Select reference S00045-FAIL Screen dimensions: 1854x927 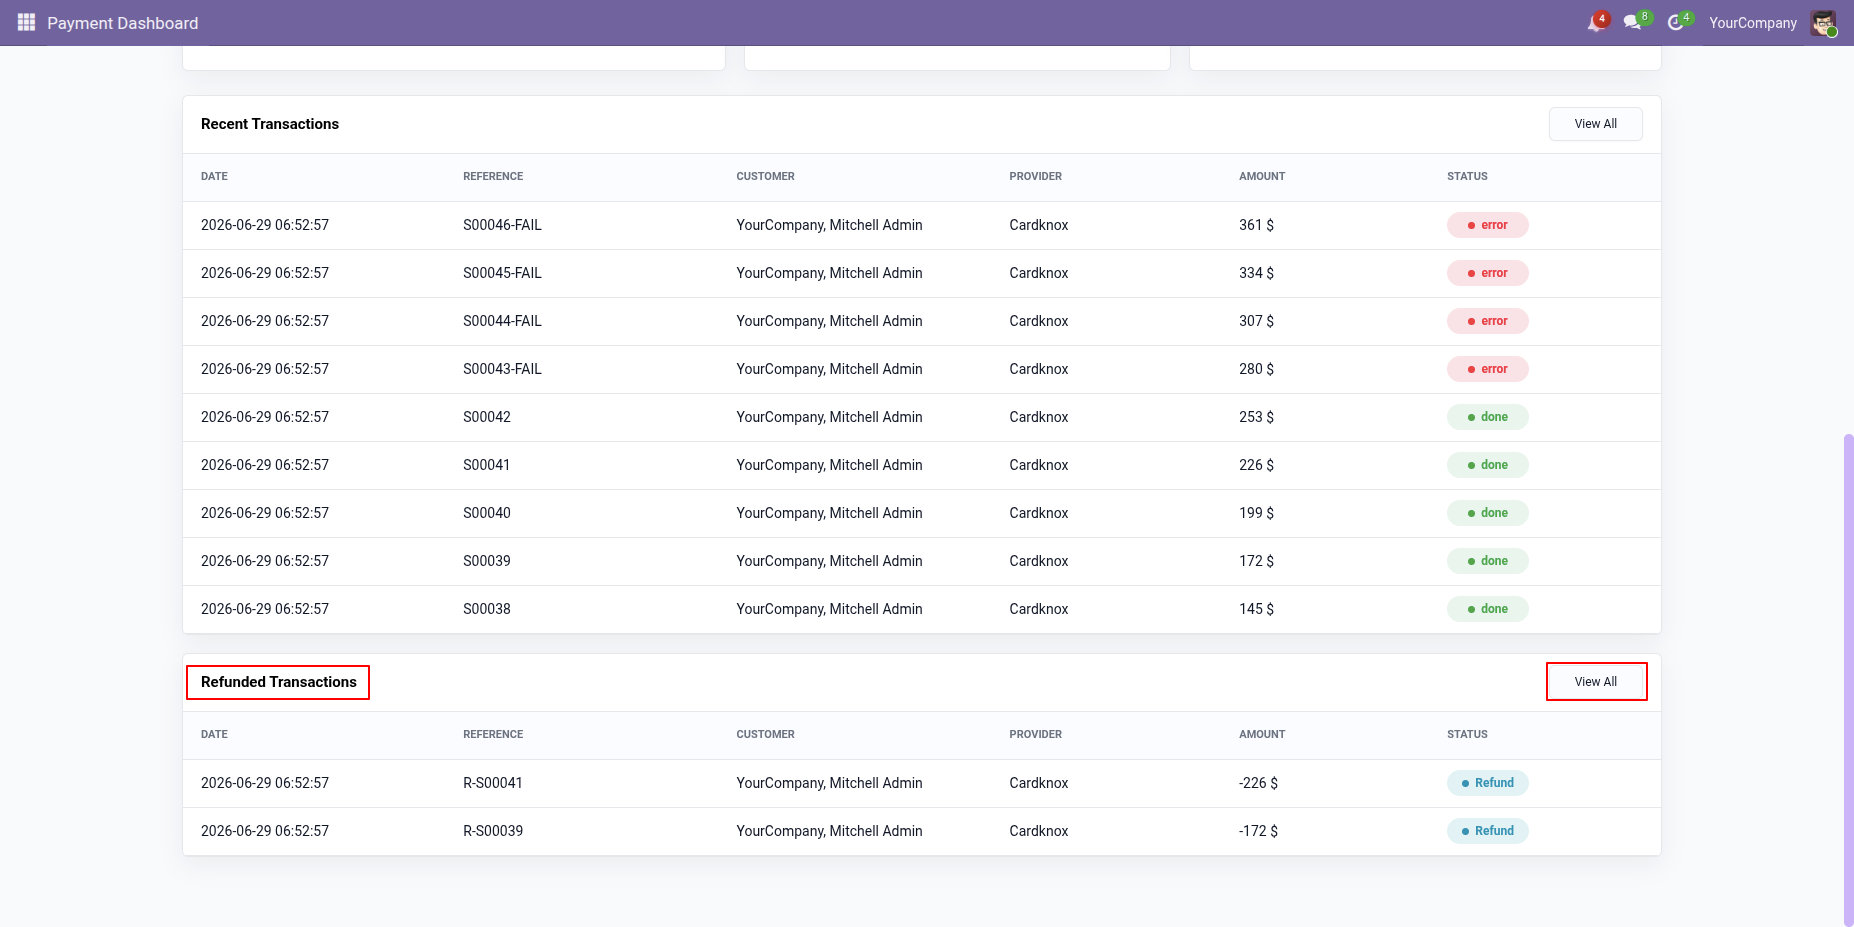502,273
